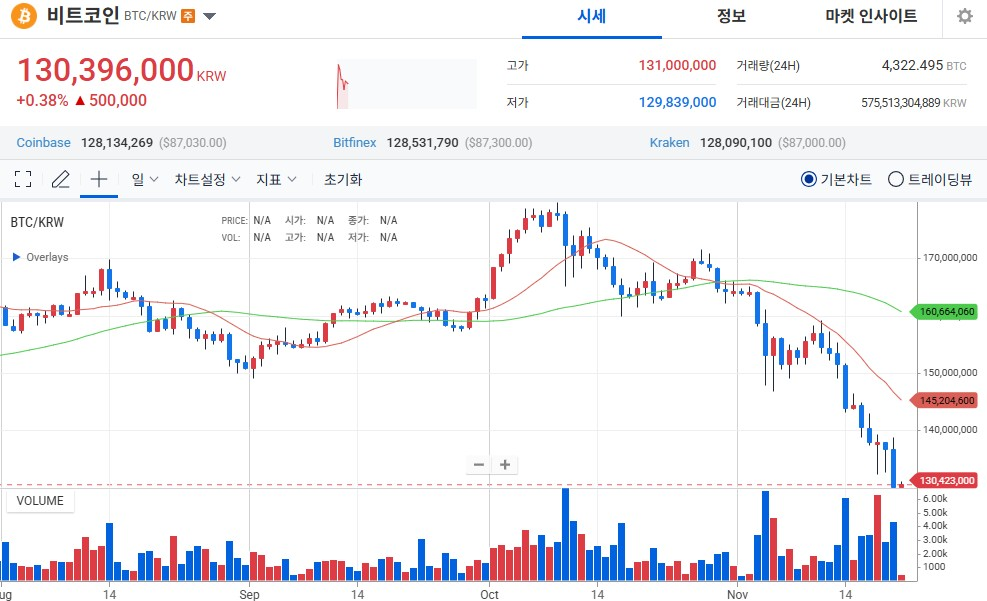
Task: Expand the Overlays triangle toggle
Action: tap(16, 257)
